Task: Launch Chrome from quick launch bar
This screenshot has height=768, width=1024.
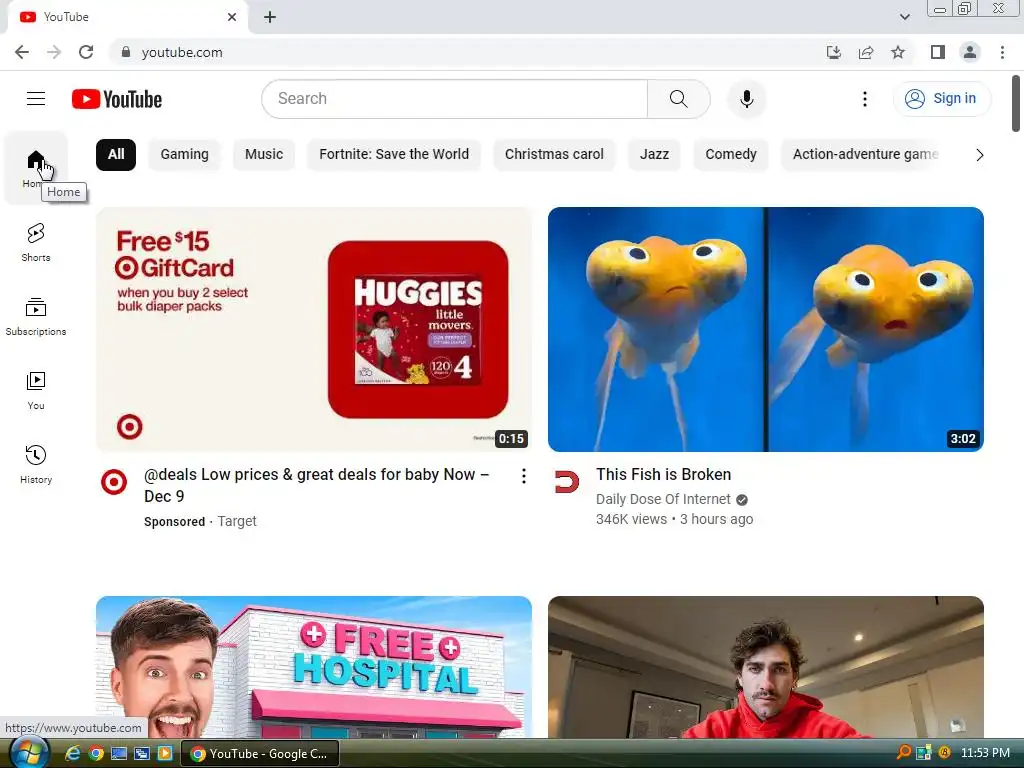Action: click(x=96, y=754)
